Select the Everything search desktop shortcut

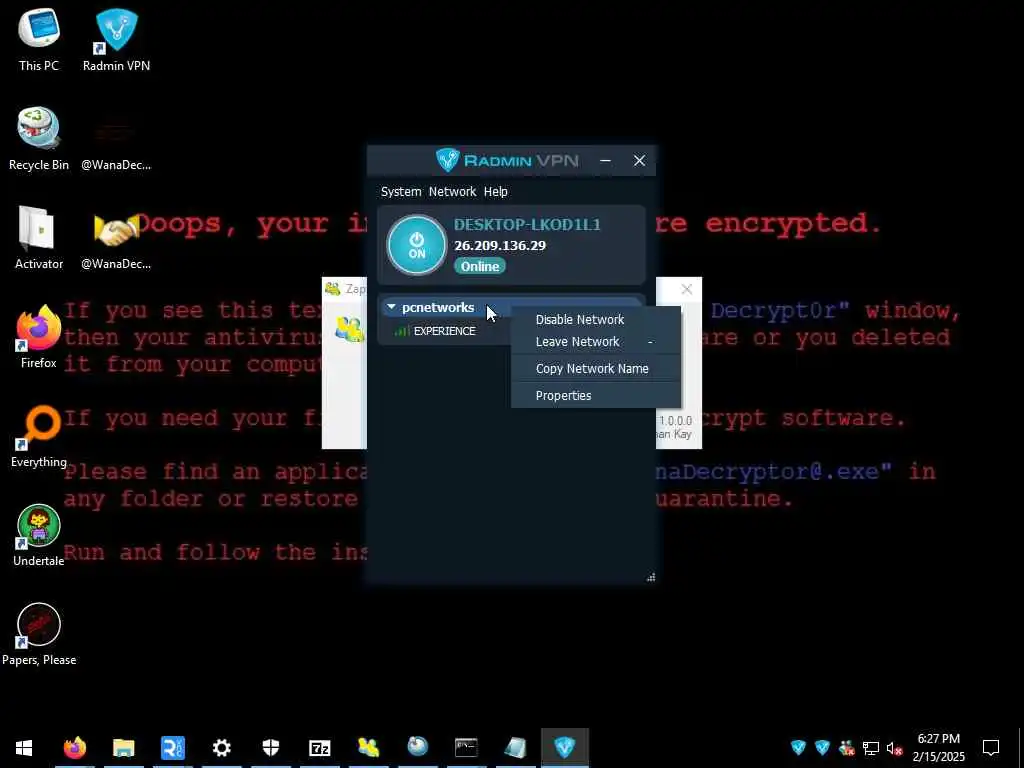(39, 436)
